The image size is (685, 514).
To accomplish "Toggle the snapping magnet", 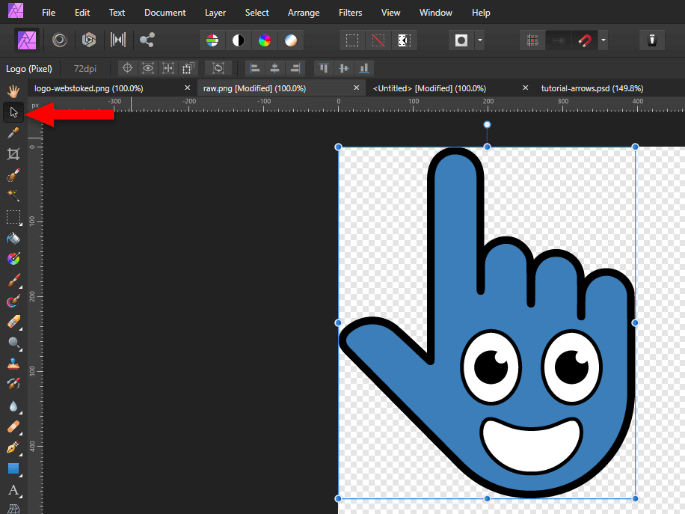I will tap(586, 40).
